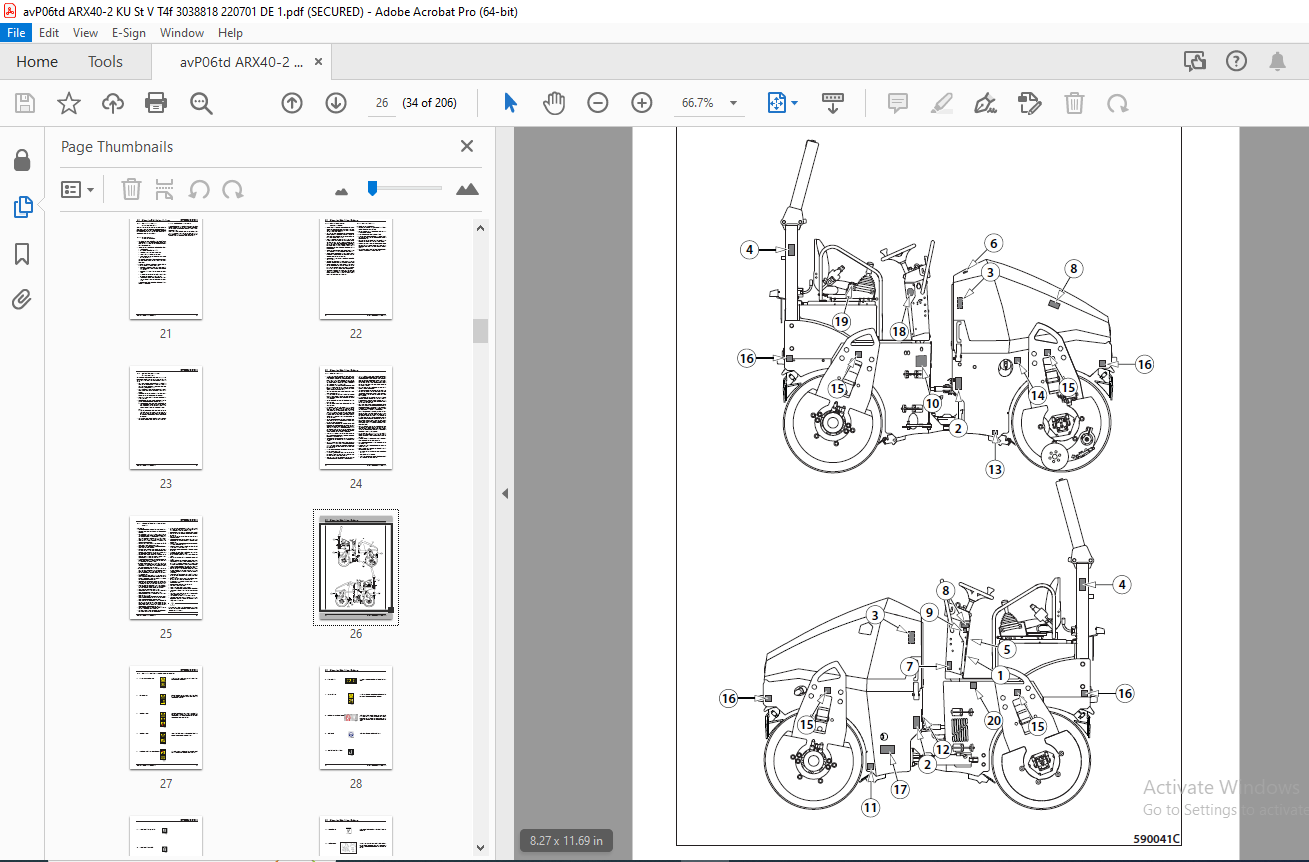Open the View menu
The image size is (1309, 862).
pos(85,33)
